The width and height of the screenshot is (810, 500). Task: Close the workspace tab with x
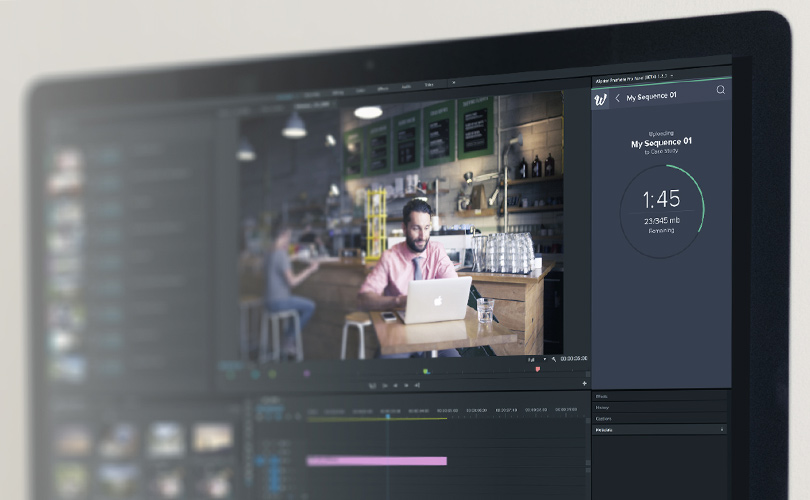point(454,83)
